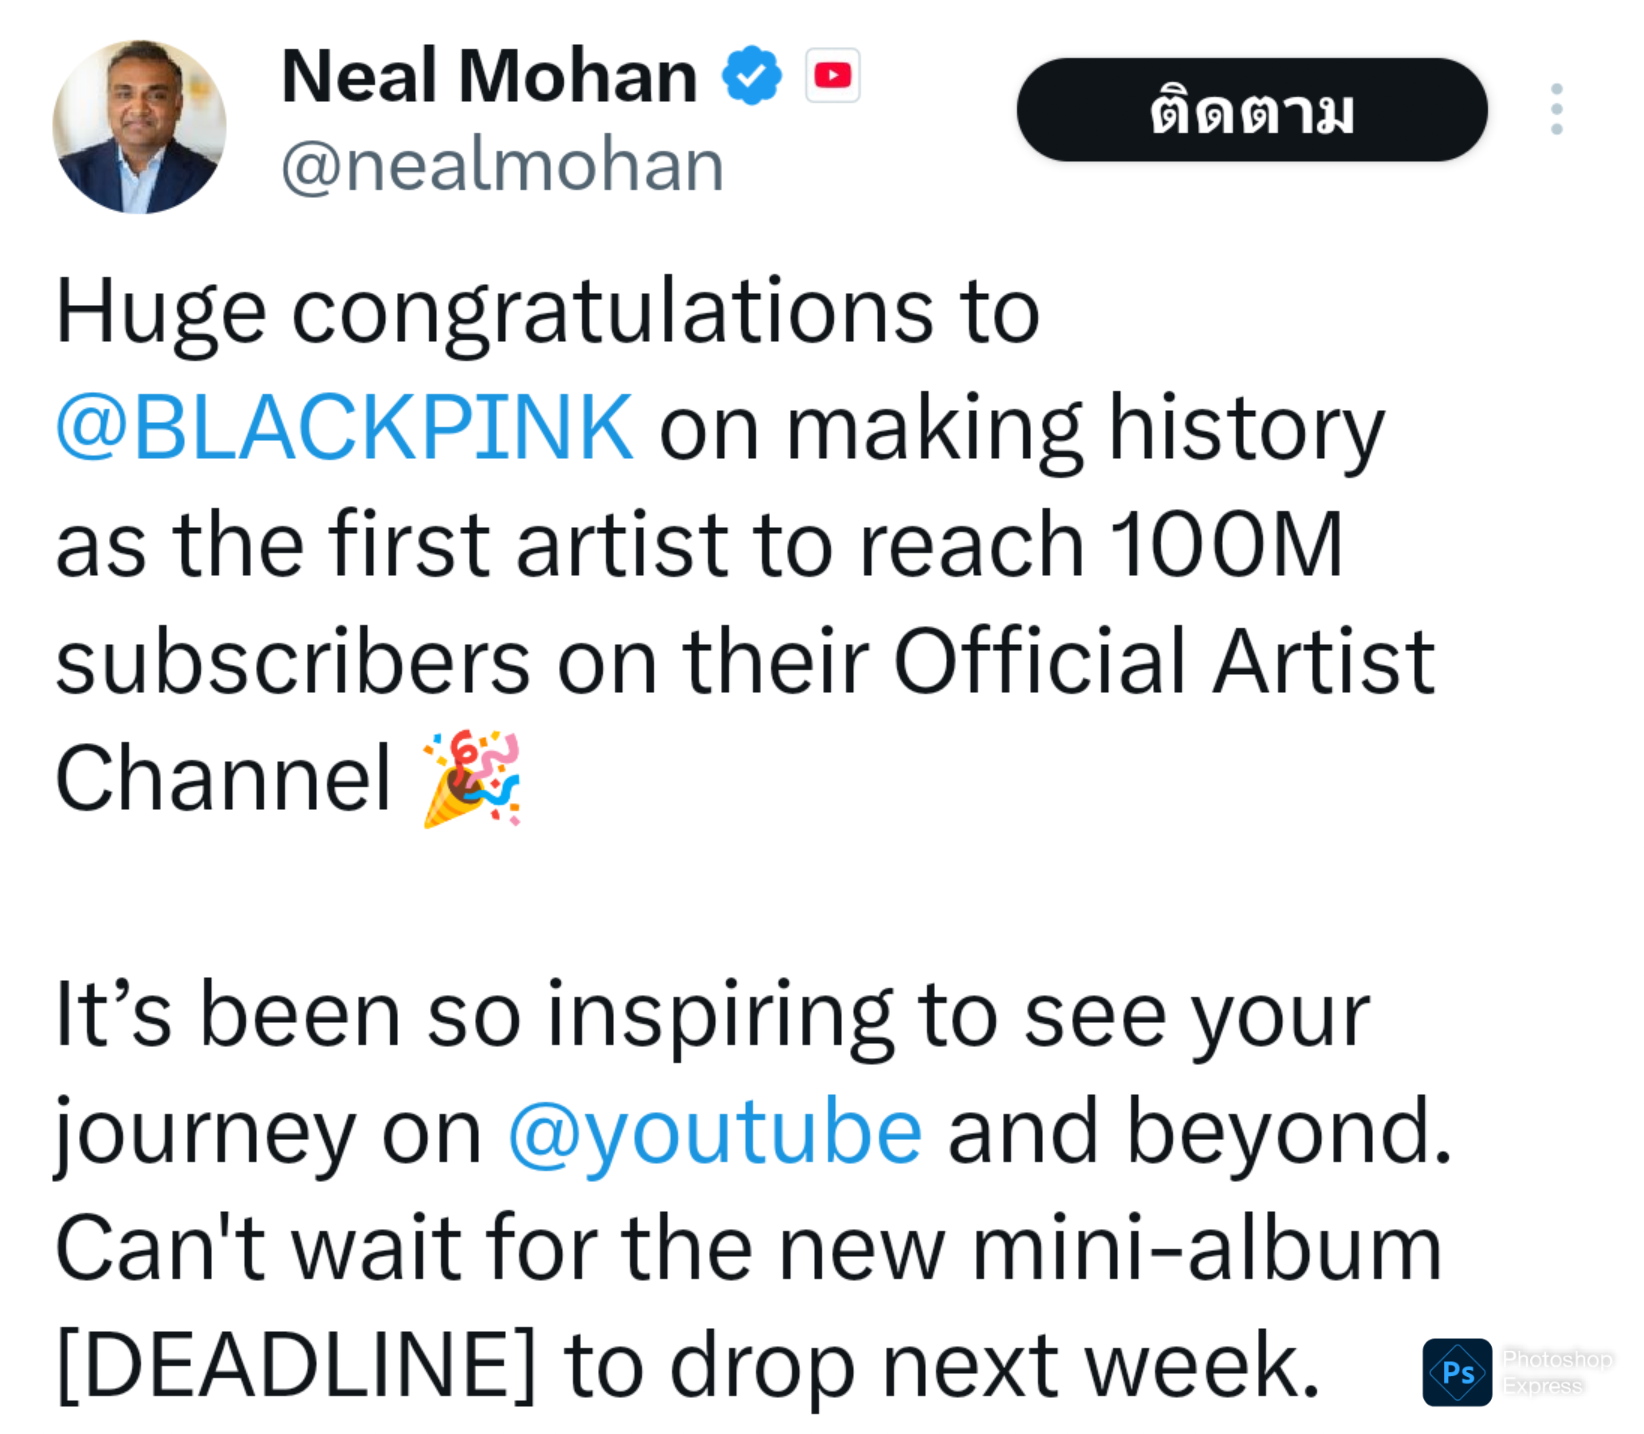
Task: Select the @nealmohan handle
Action: click(502, 165)
